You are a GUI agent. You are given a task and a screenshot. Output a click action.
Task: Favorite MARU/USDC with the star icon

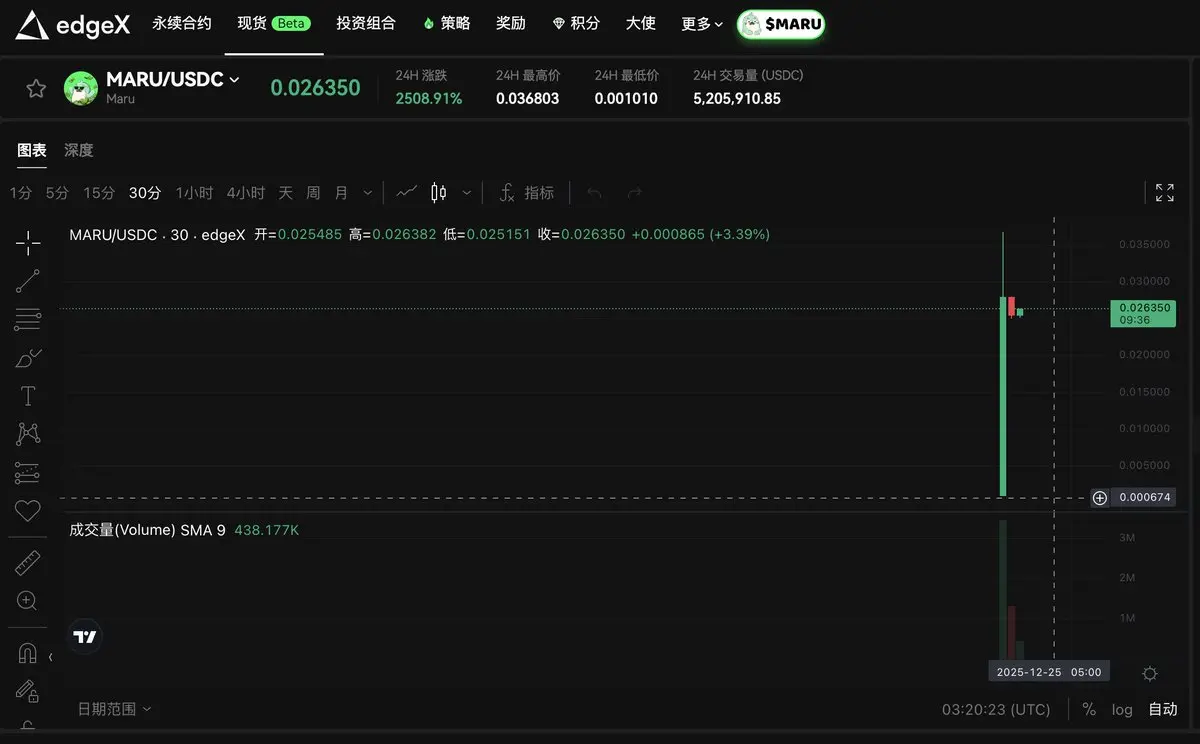coord(36,88)
